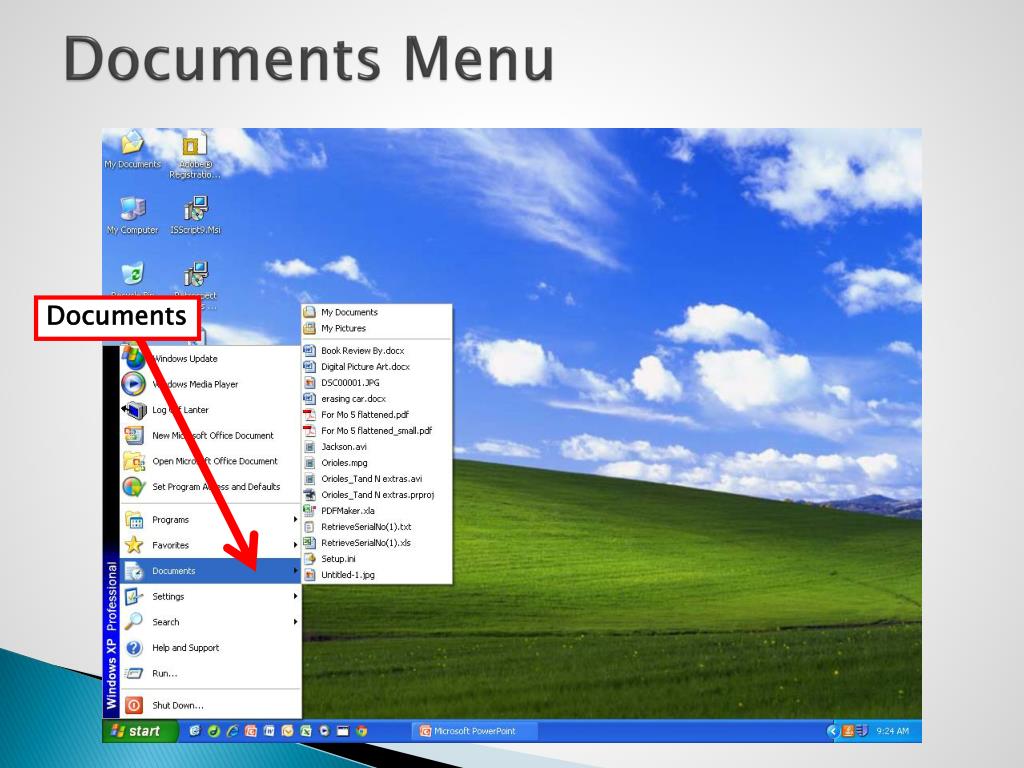Expand the Programs submenu arrow

pos(295,520)
